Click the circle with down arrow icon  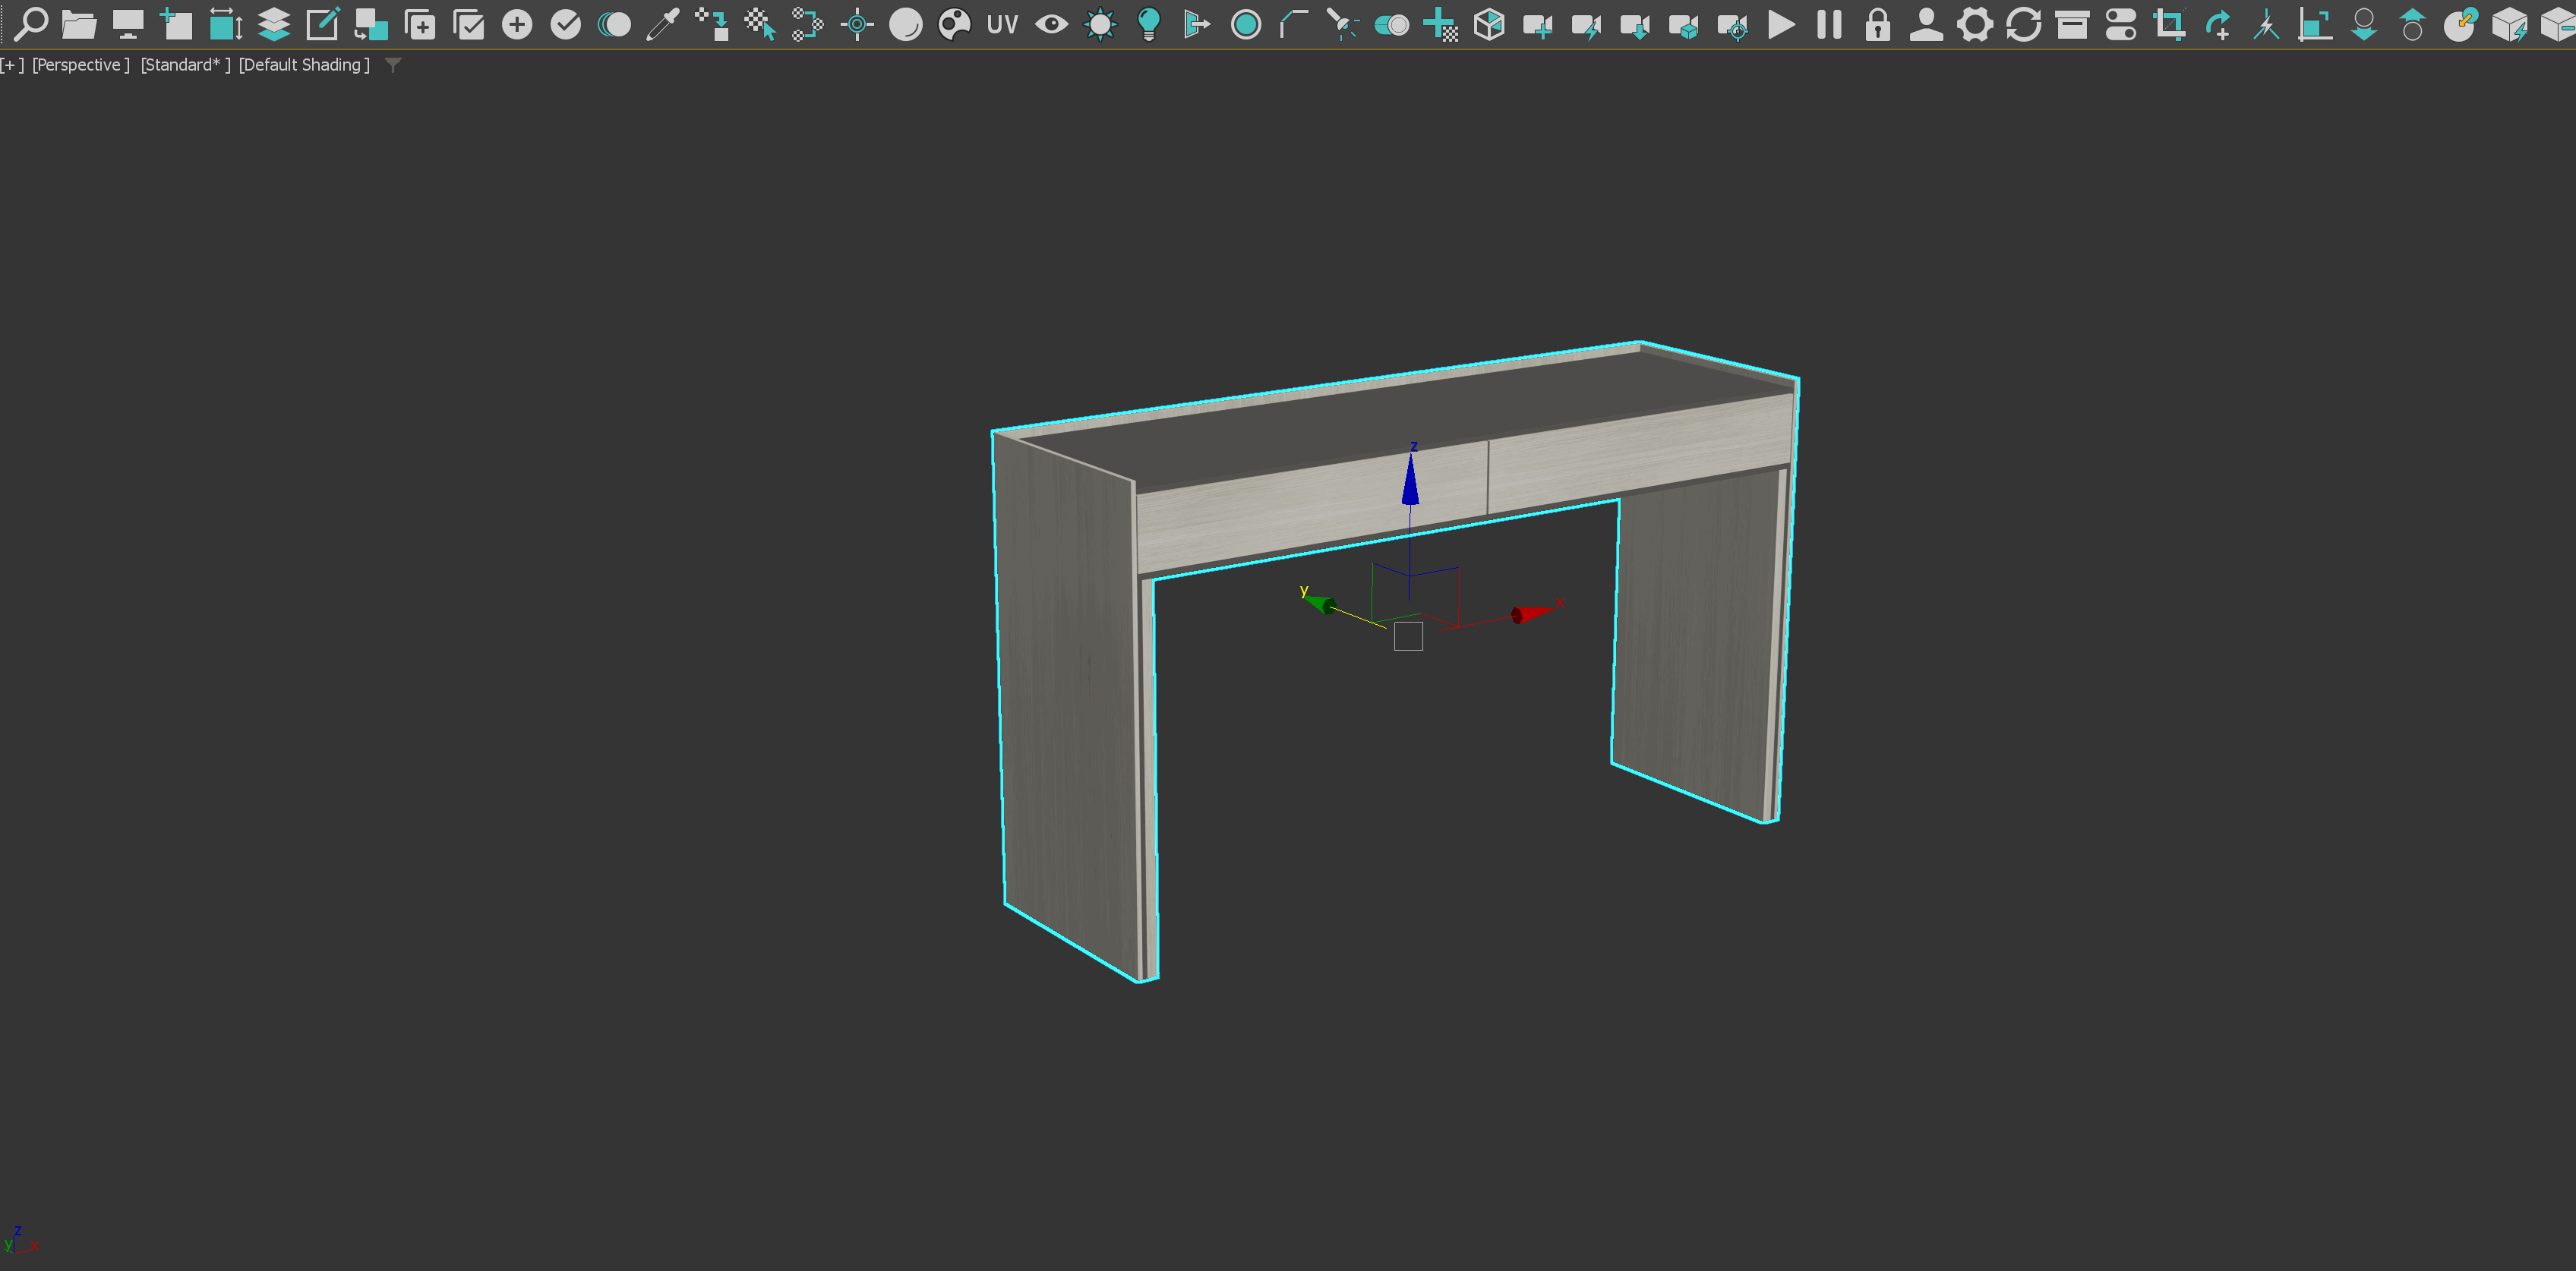coord(2364,24)
